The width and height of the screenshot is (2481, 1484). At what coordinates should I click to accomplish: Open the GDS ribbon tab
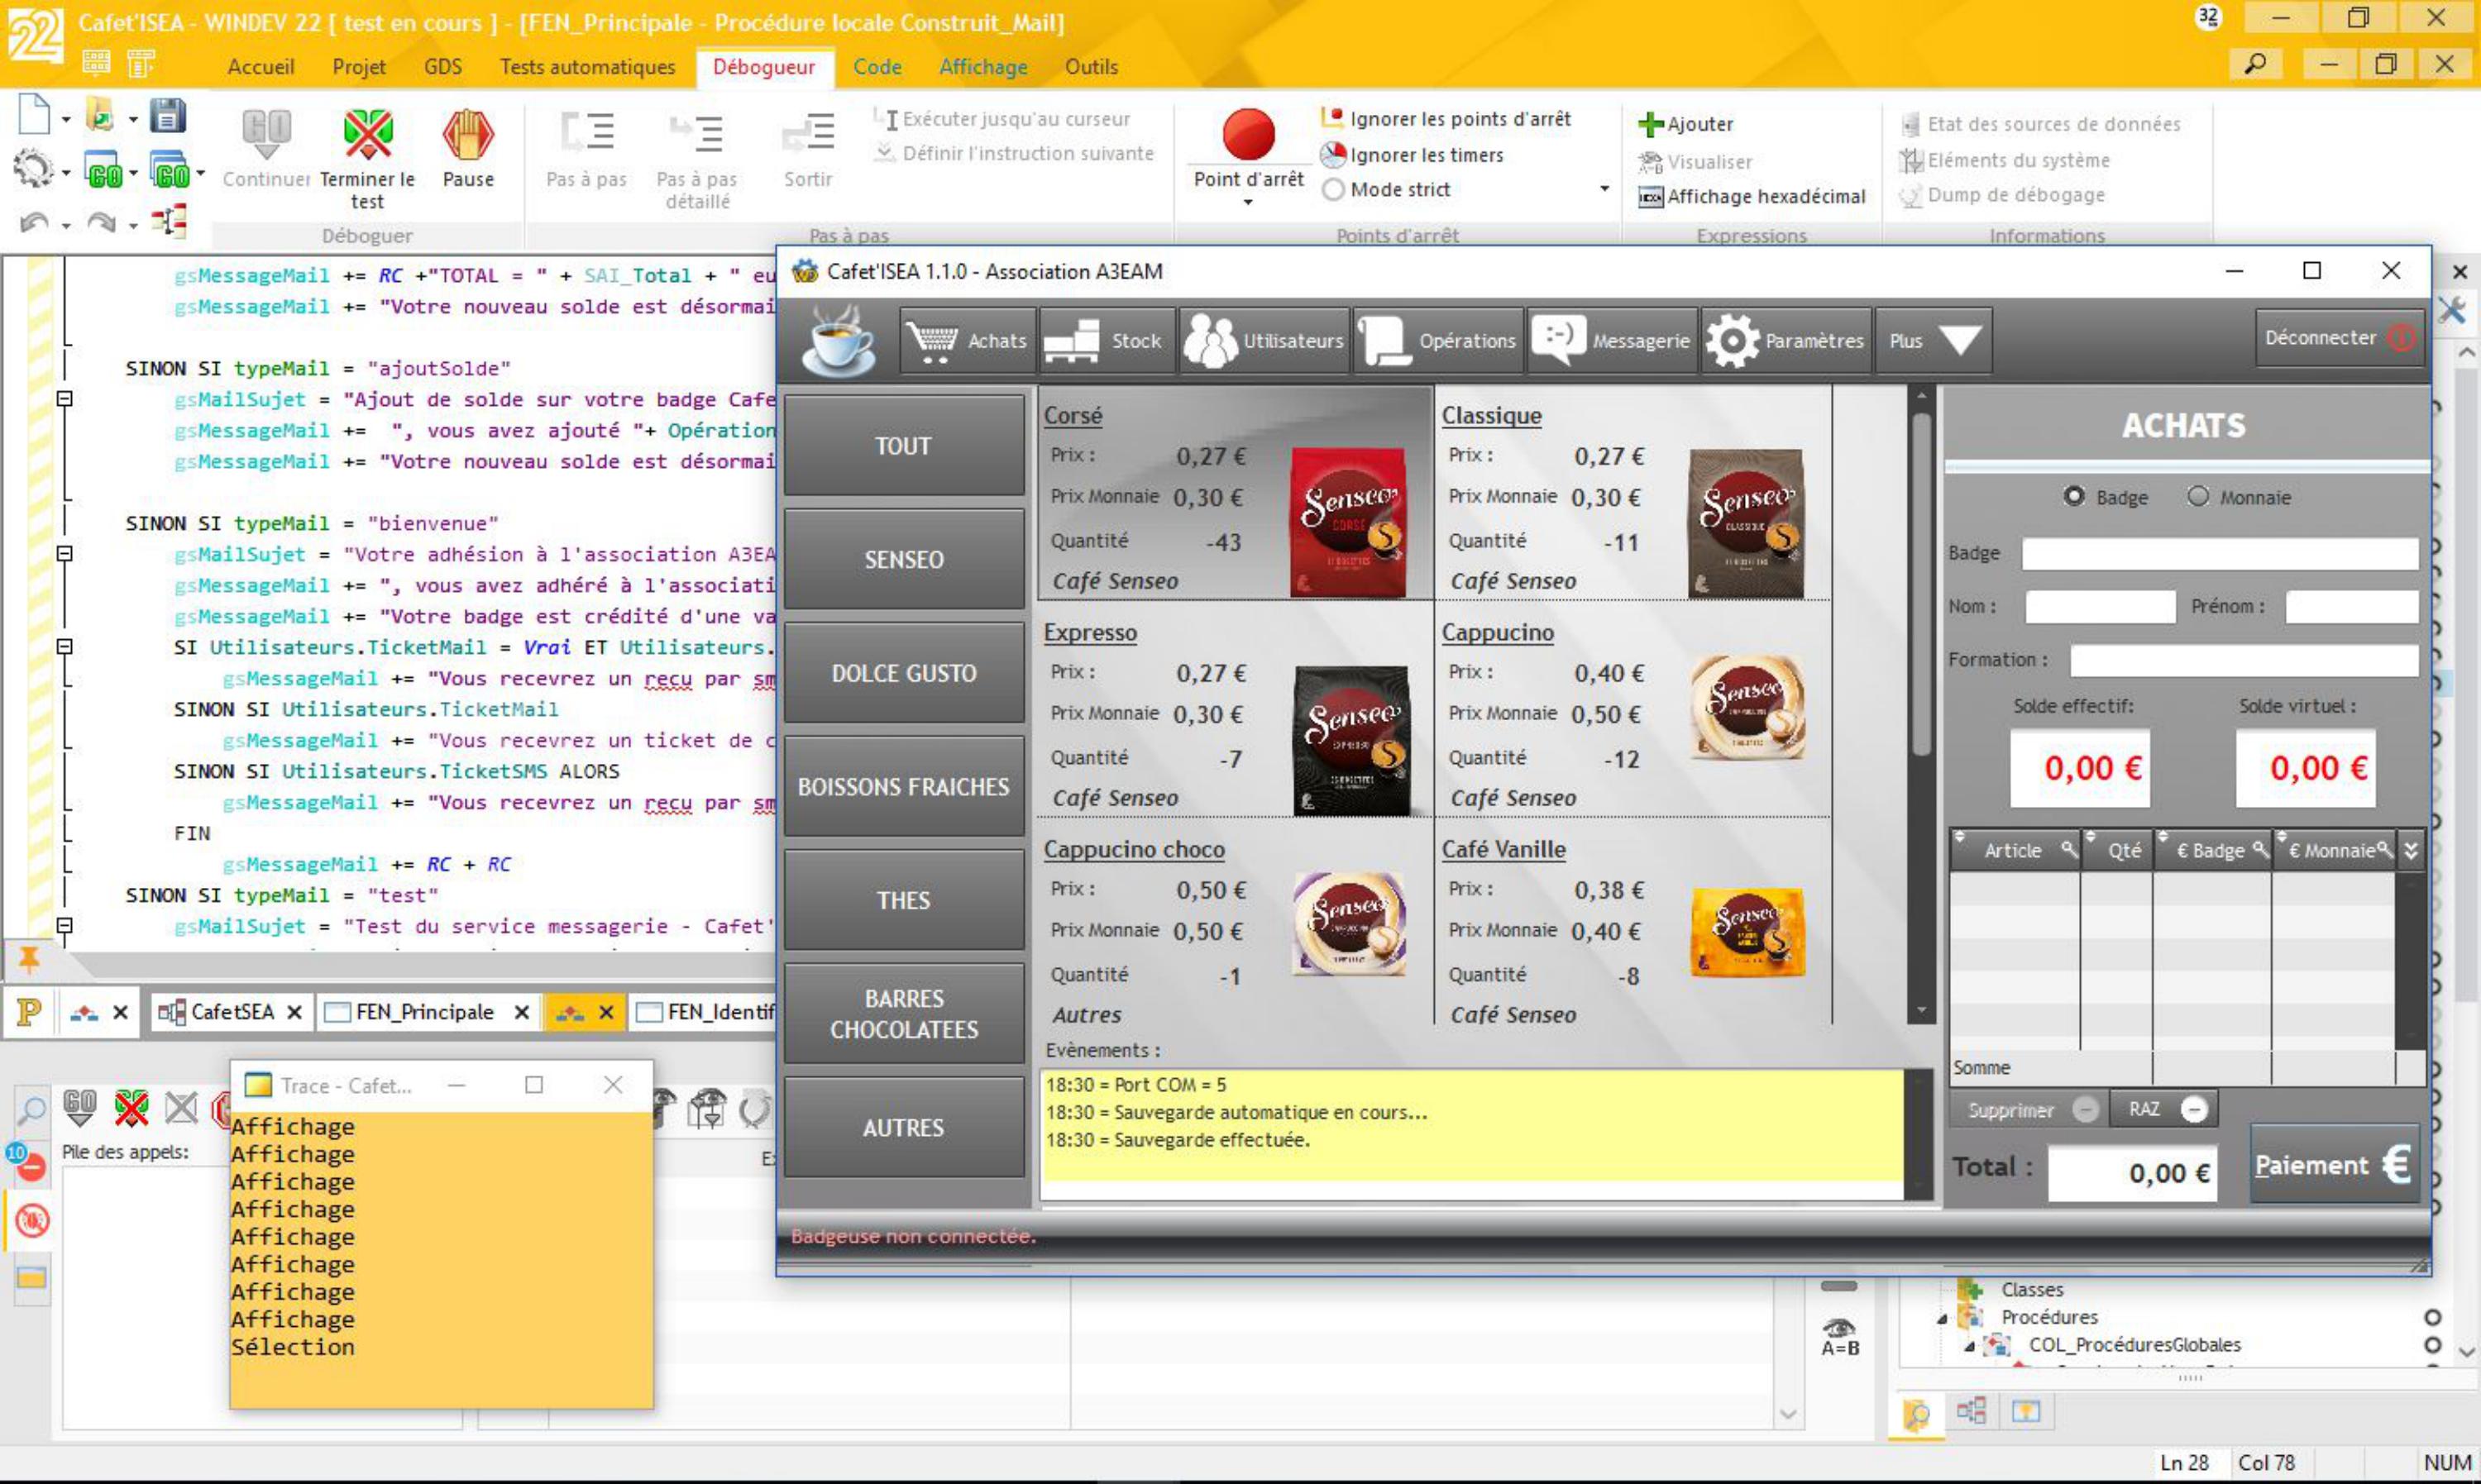pos(443,67)
